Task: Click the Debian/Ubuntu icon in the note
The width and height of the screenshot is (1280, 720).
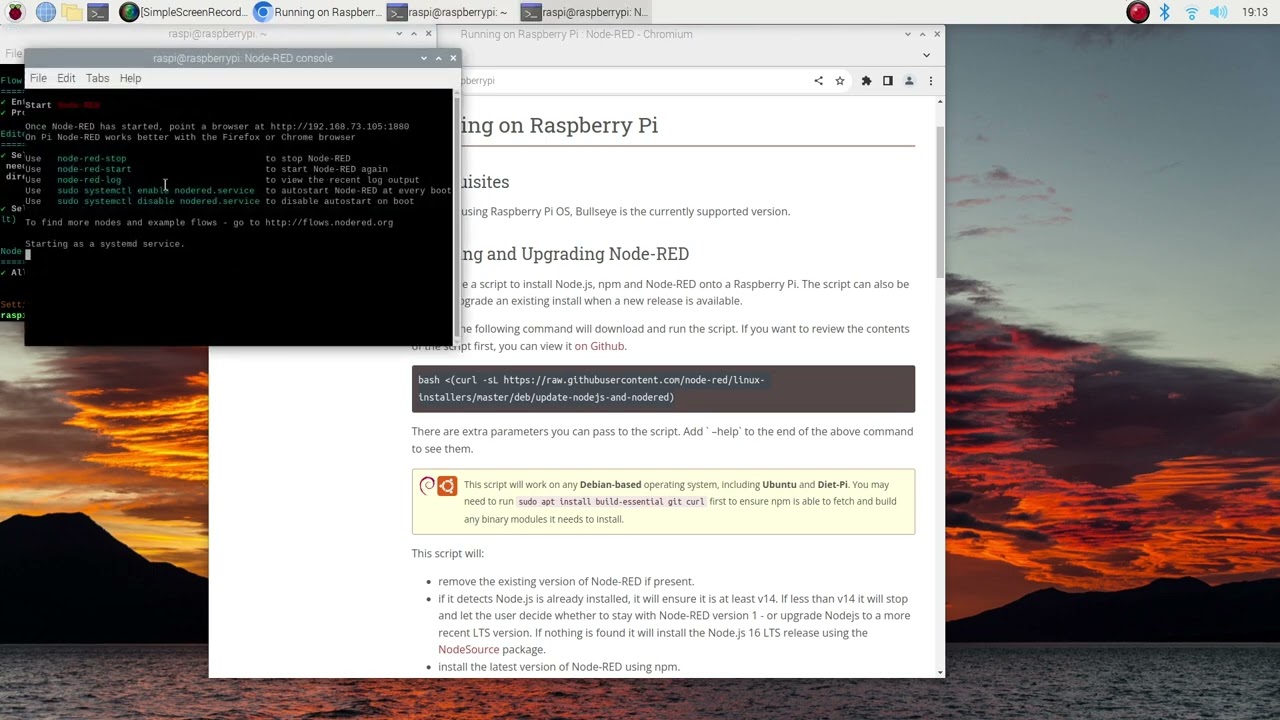Action: 438,486
